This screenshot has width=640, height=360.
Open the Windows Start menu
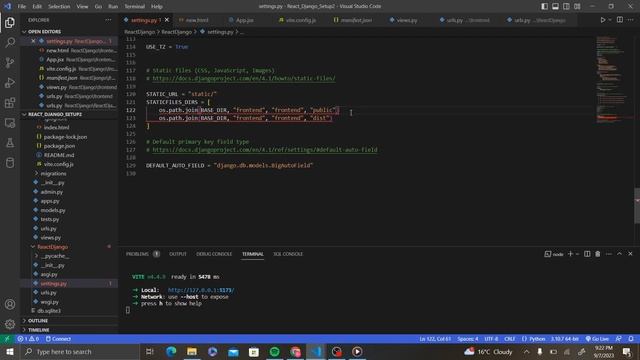click(x=10, y=351)
